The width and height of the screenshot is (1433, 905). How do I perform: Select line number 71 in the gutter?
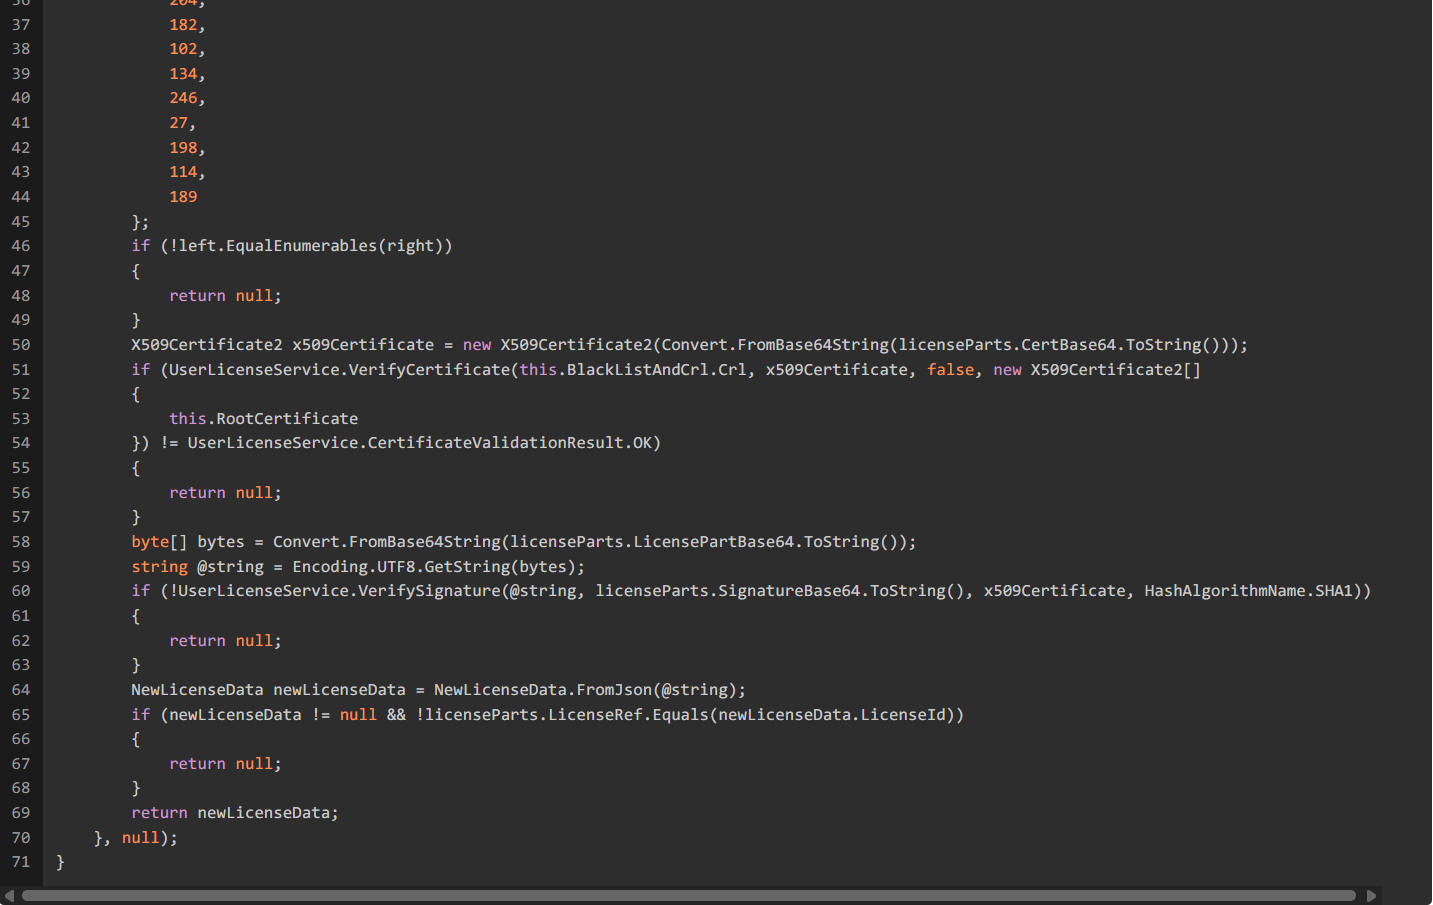pyautogui.click(x=21, y=862)
